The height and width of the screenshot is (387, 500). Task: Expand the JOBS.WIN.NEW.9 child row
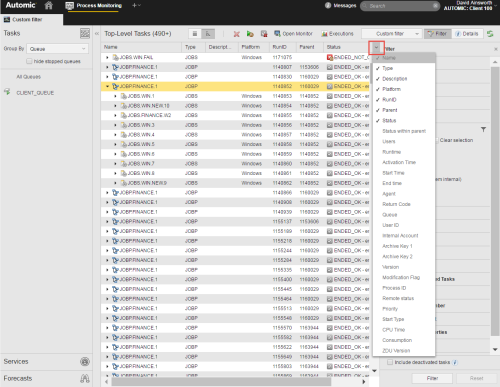coord(115,183)
